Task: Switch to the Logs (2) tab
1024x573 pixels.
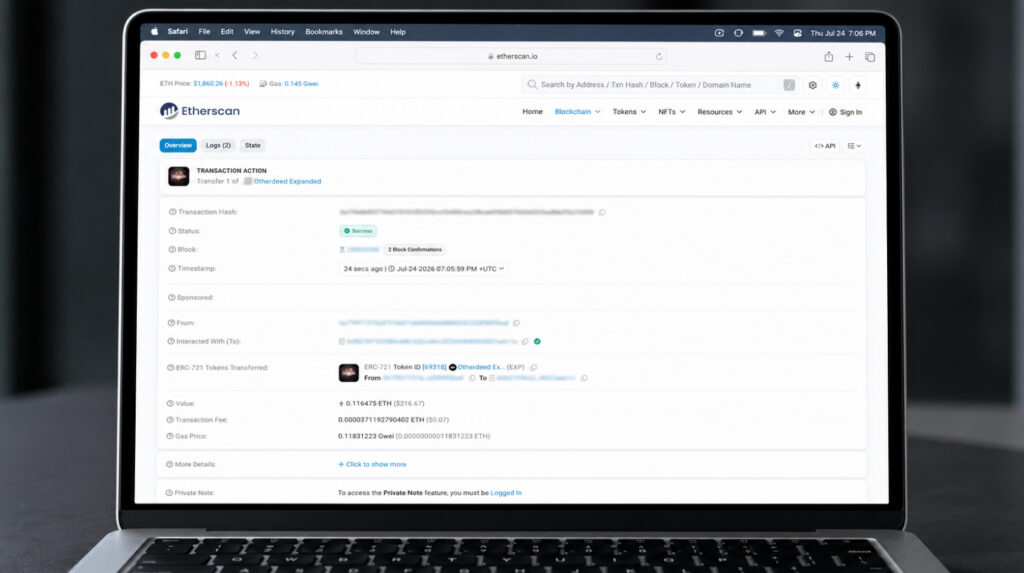Action: (x=218, y=146)
